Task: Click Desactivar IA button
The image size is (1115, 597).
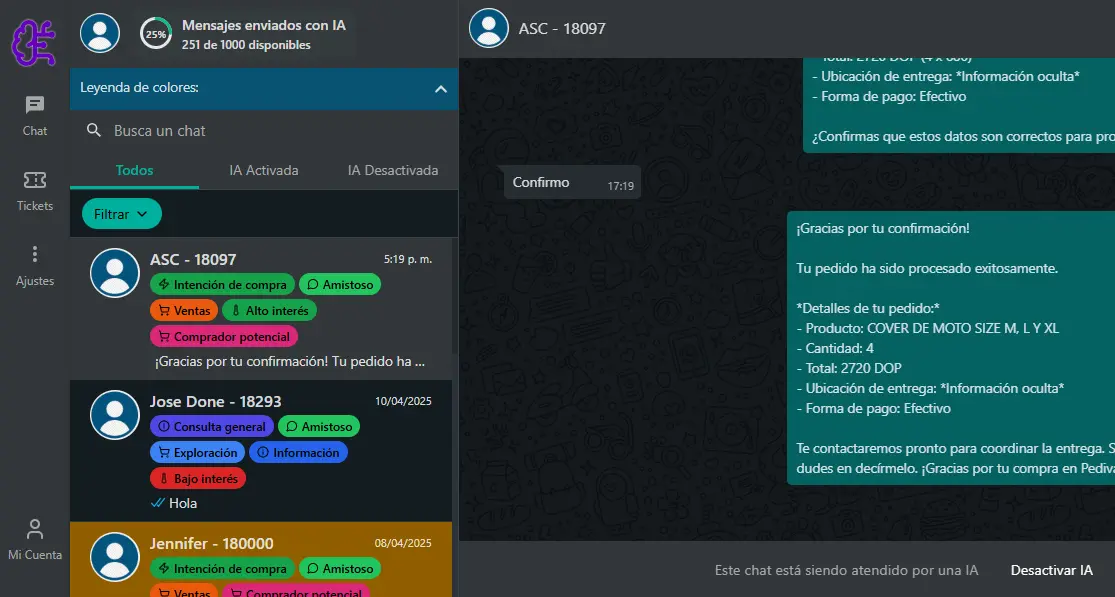Action: pyautogui.click(x=1052, y=570)
